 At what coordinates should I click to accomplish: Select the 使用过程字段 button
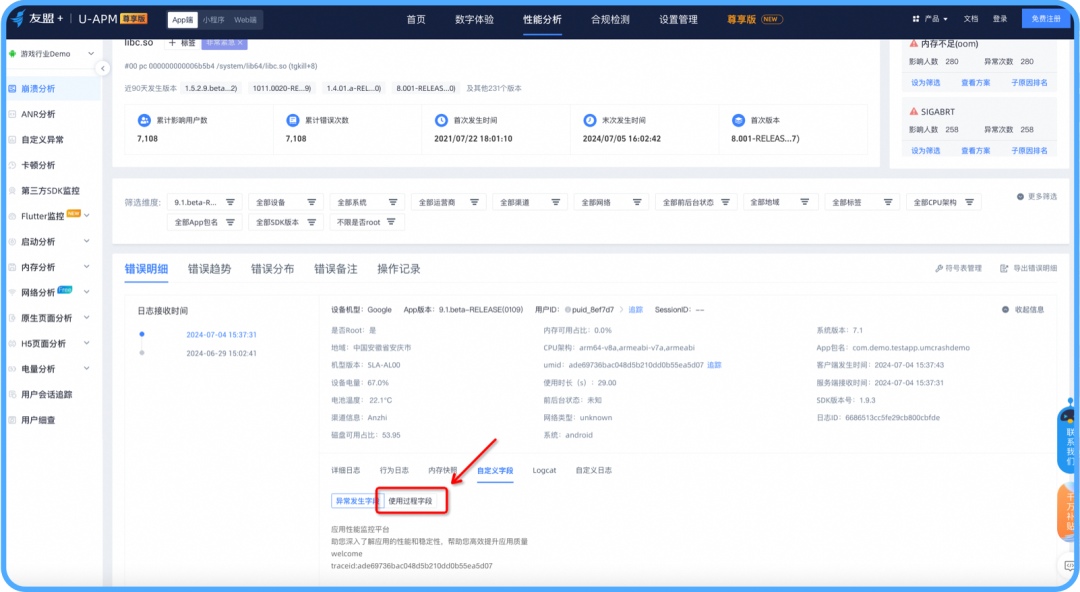(411, 501)
